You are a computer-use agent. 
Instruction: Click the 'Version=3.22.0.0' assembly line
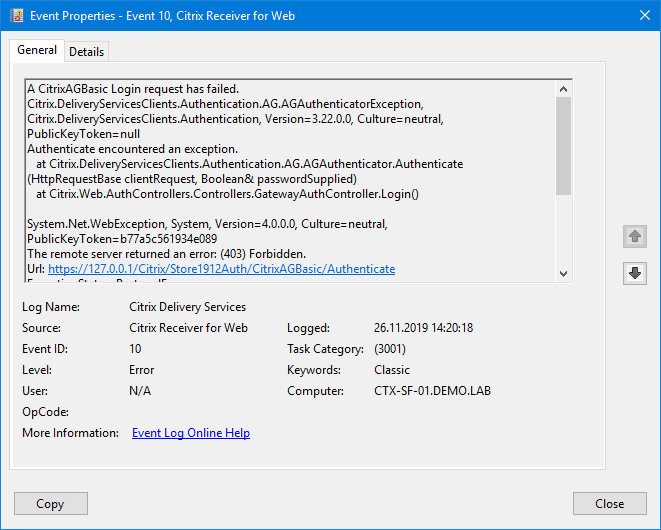(235, 119)
